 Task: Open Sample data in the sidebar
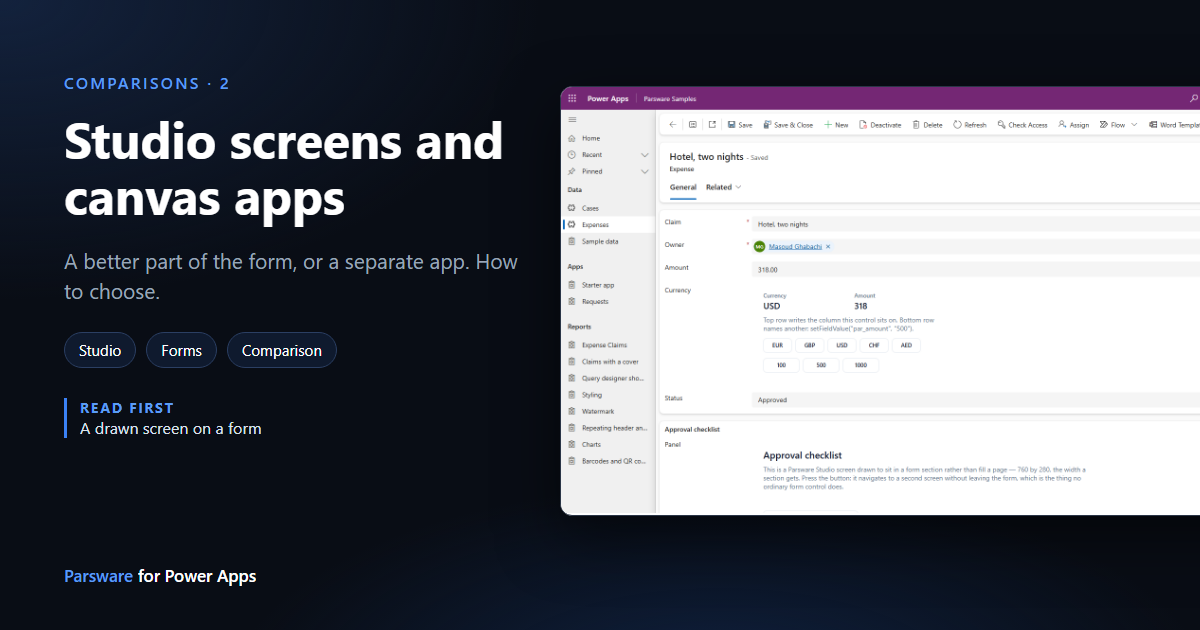pos(607,241)
